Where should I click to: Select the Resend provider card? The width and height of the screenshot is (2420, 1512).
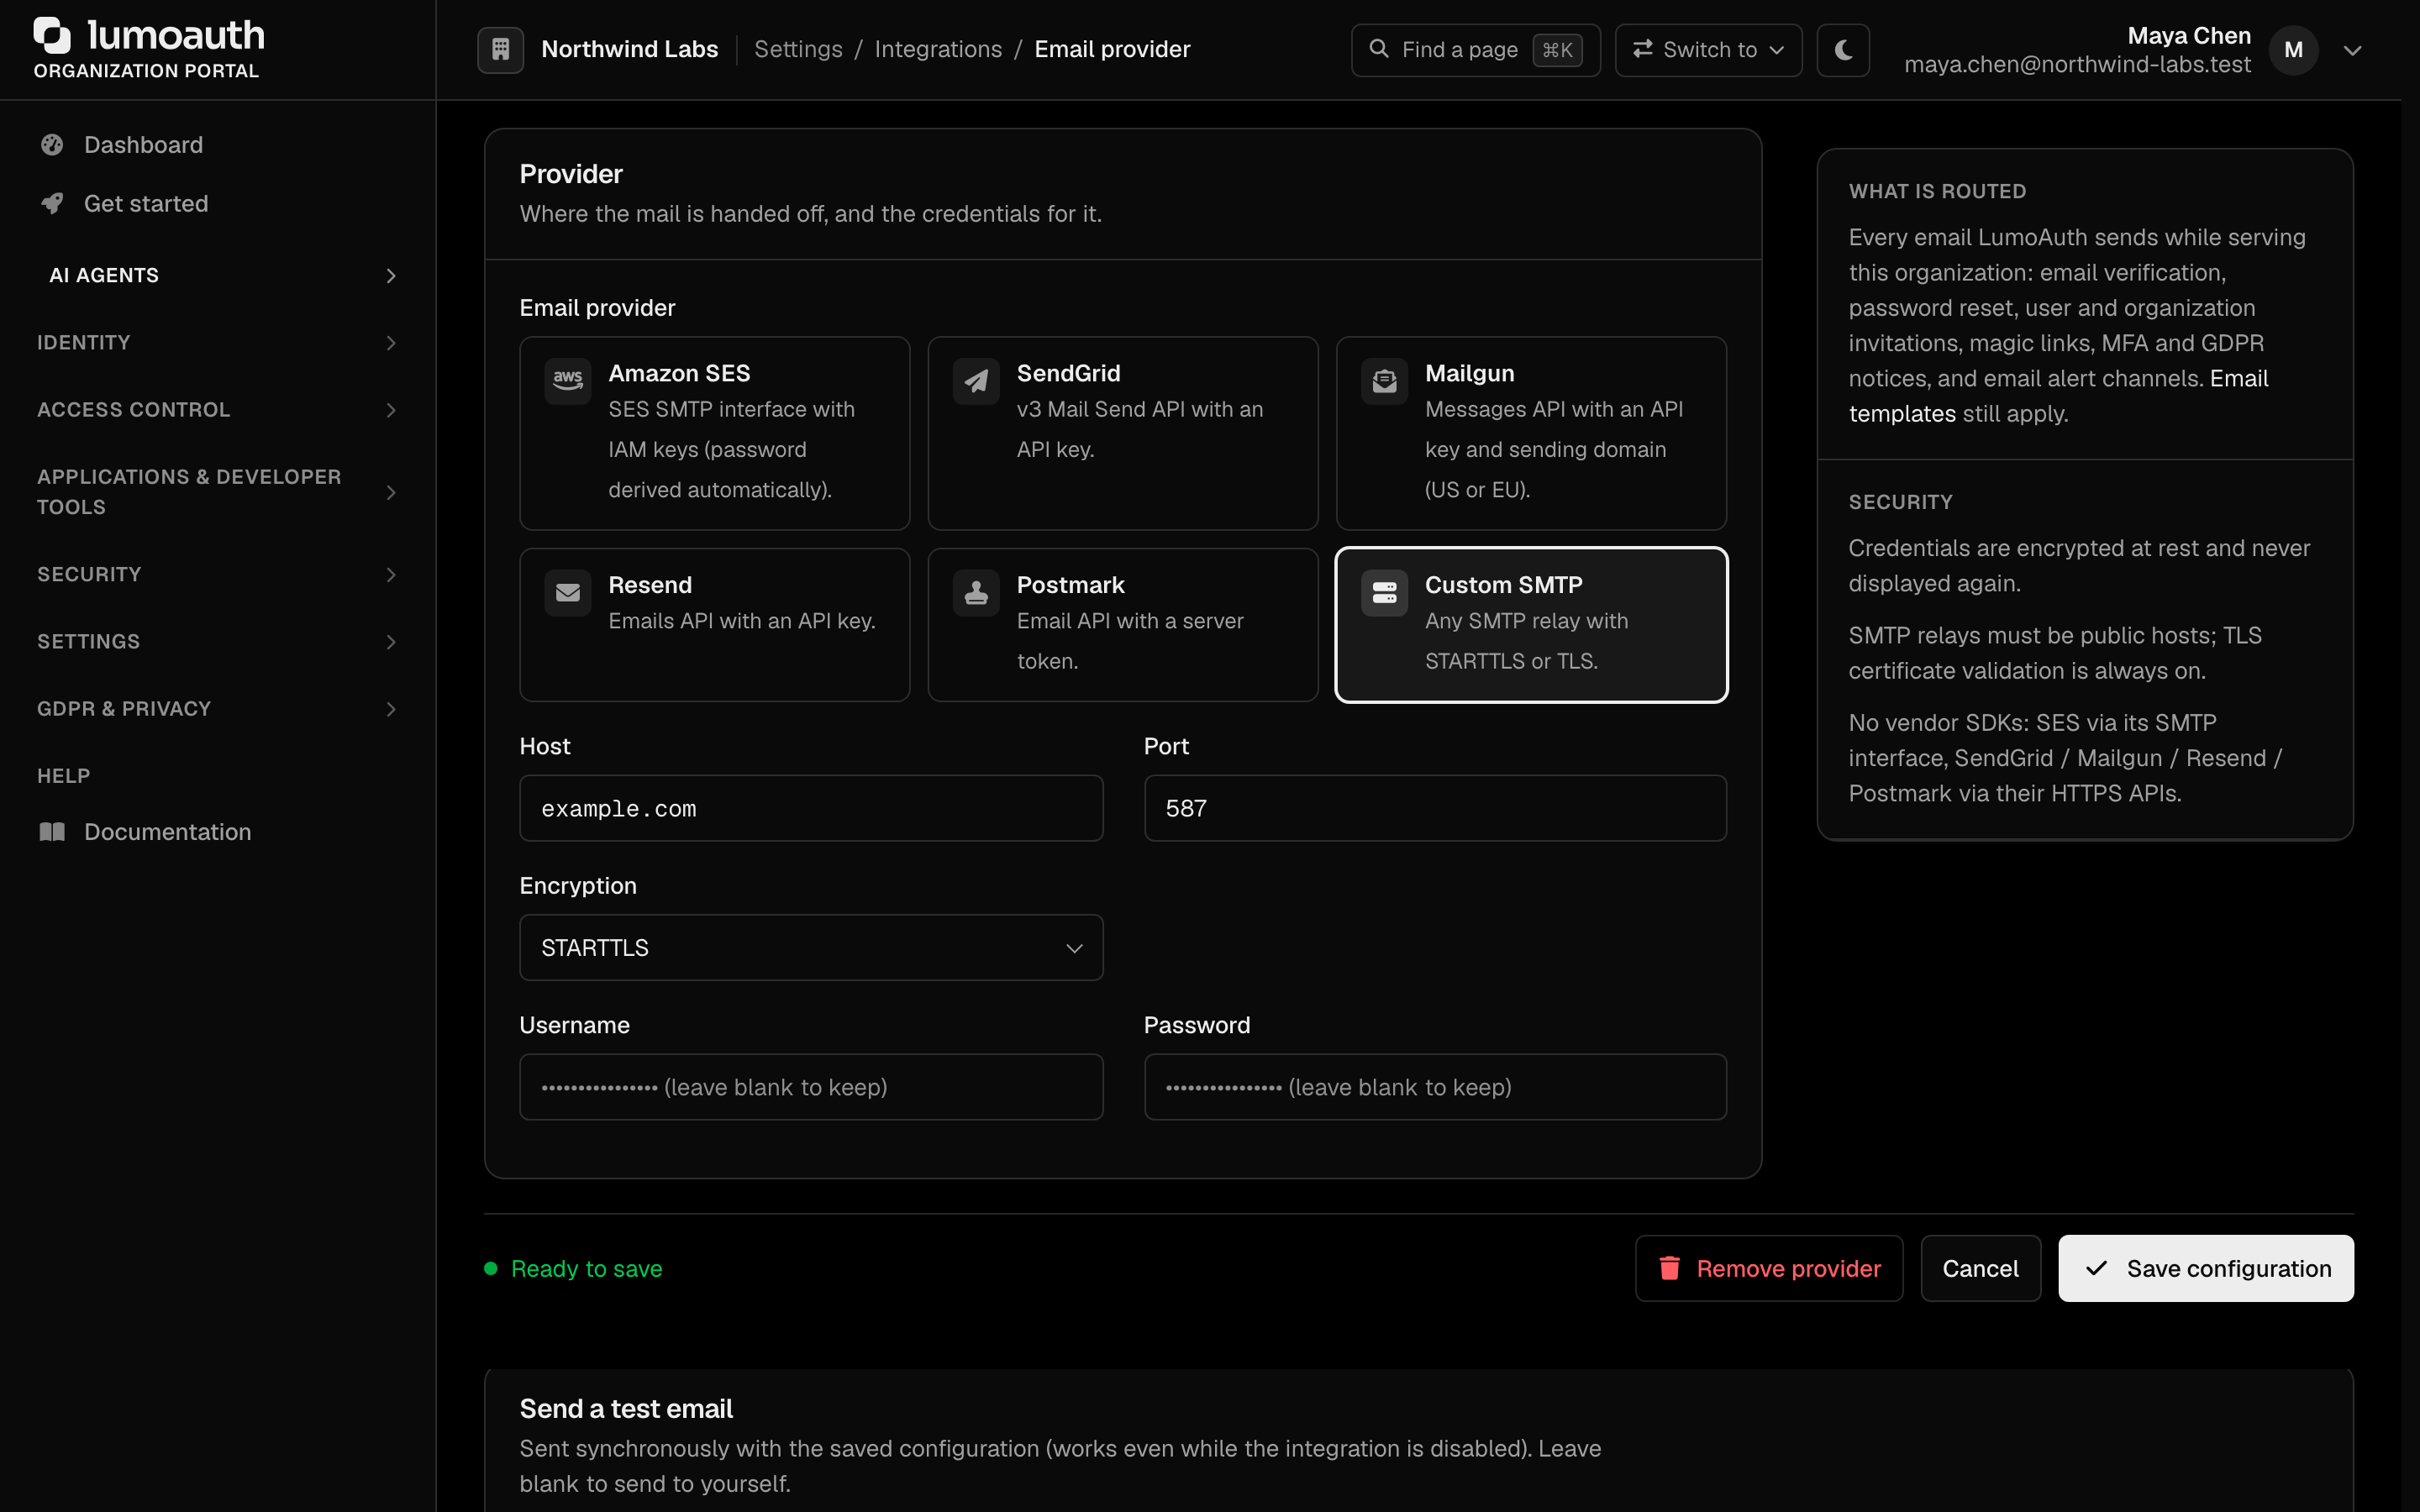coord(714,625)
